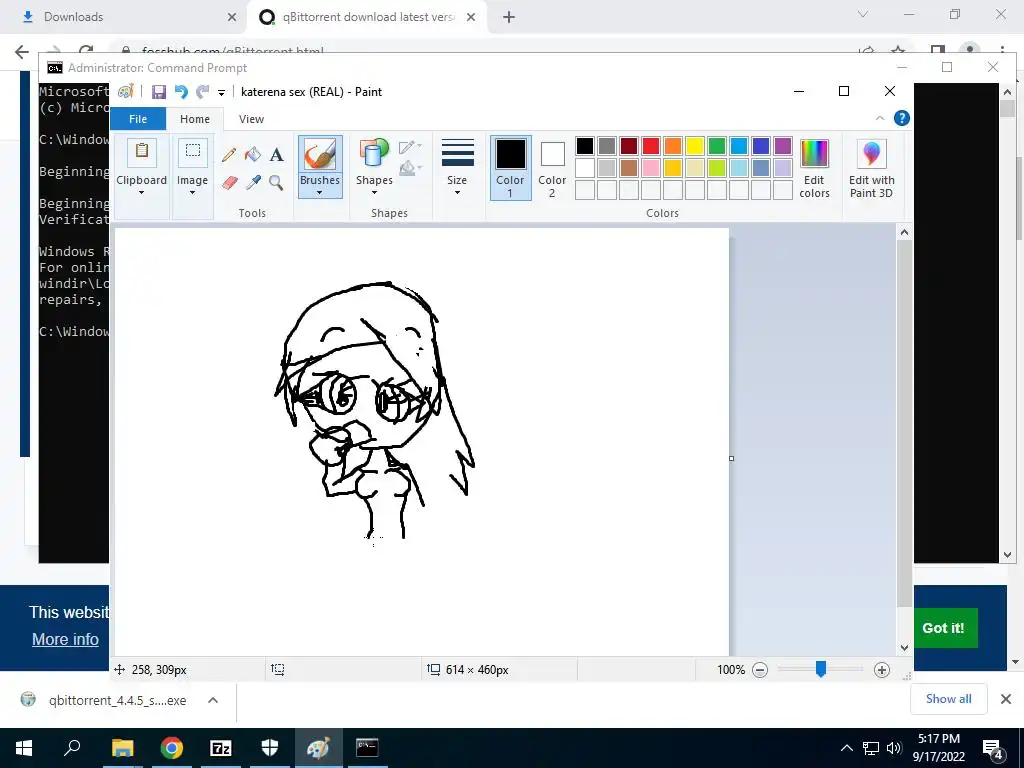Go back in the browser

pyautogui.click(x=22, y=52)
